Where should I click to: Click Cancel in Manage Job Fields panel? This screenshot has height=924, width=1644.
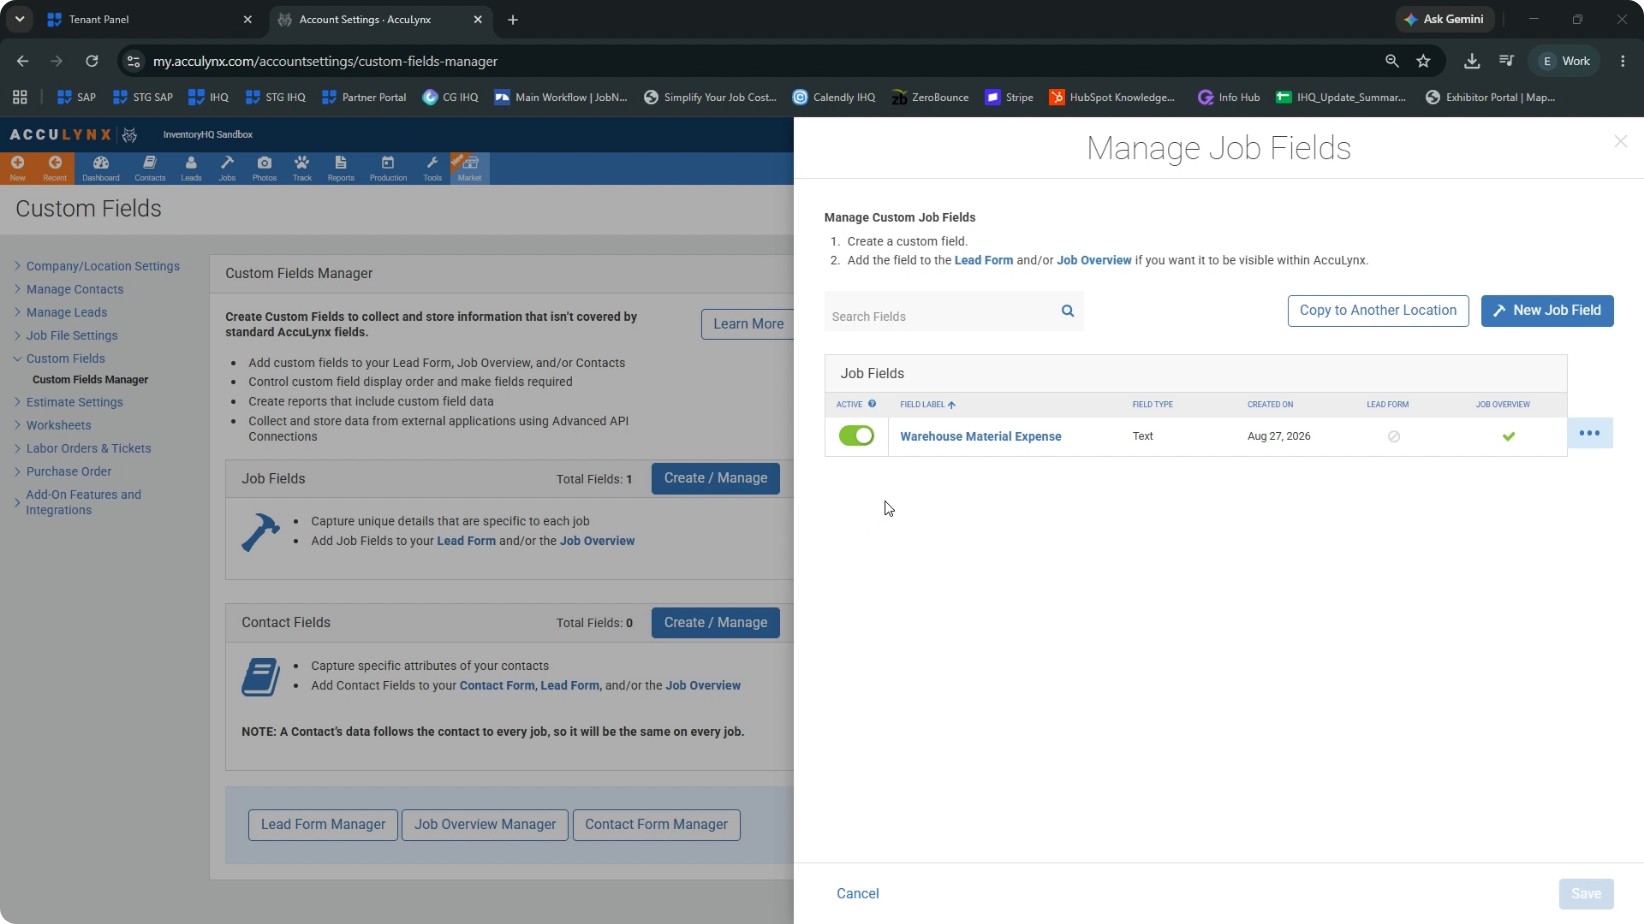[857, 894]
